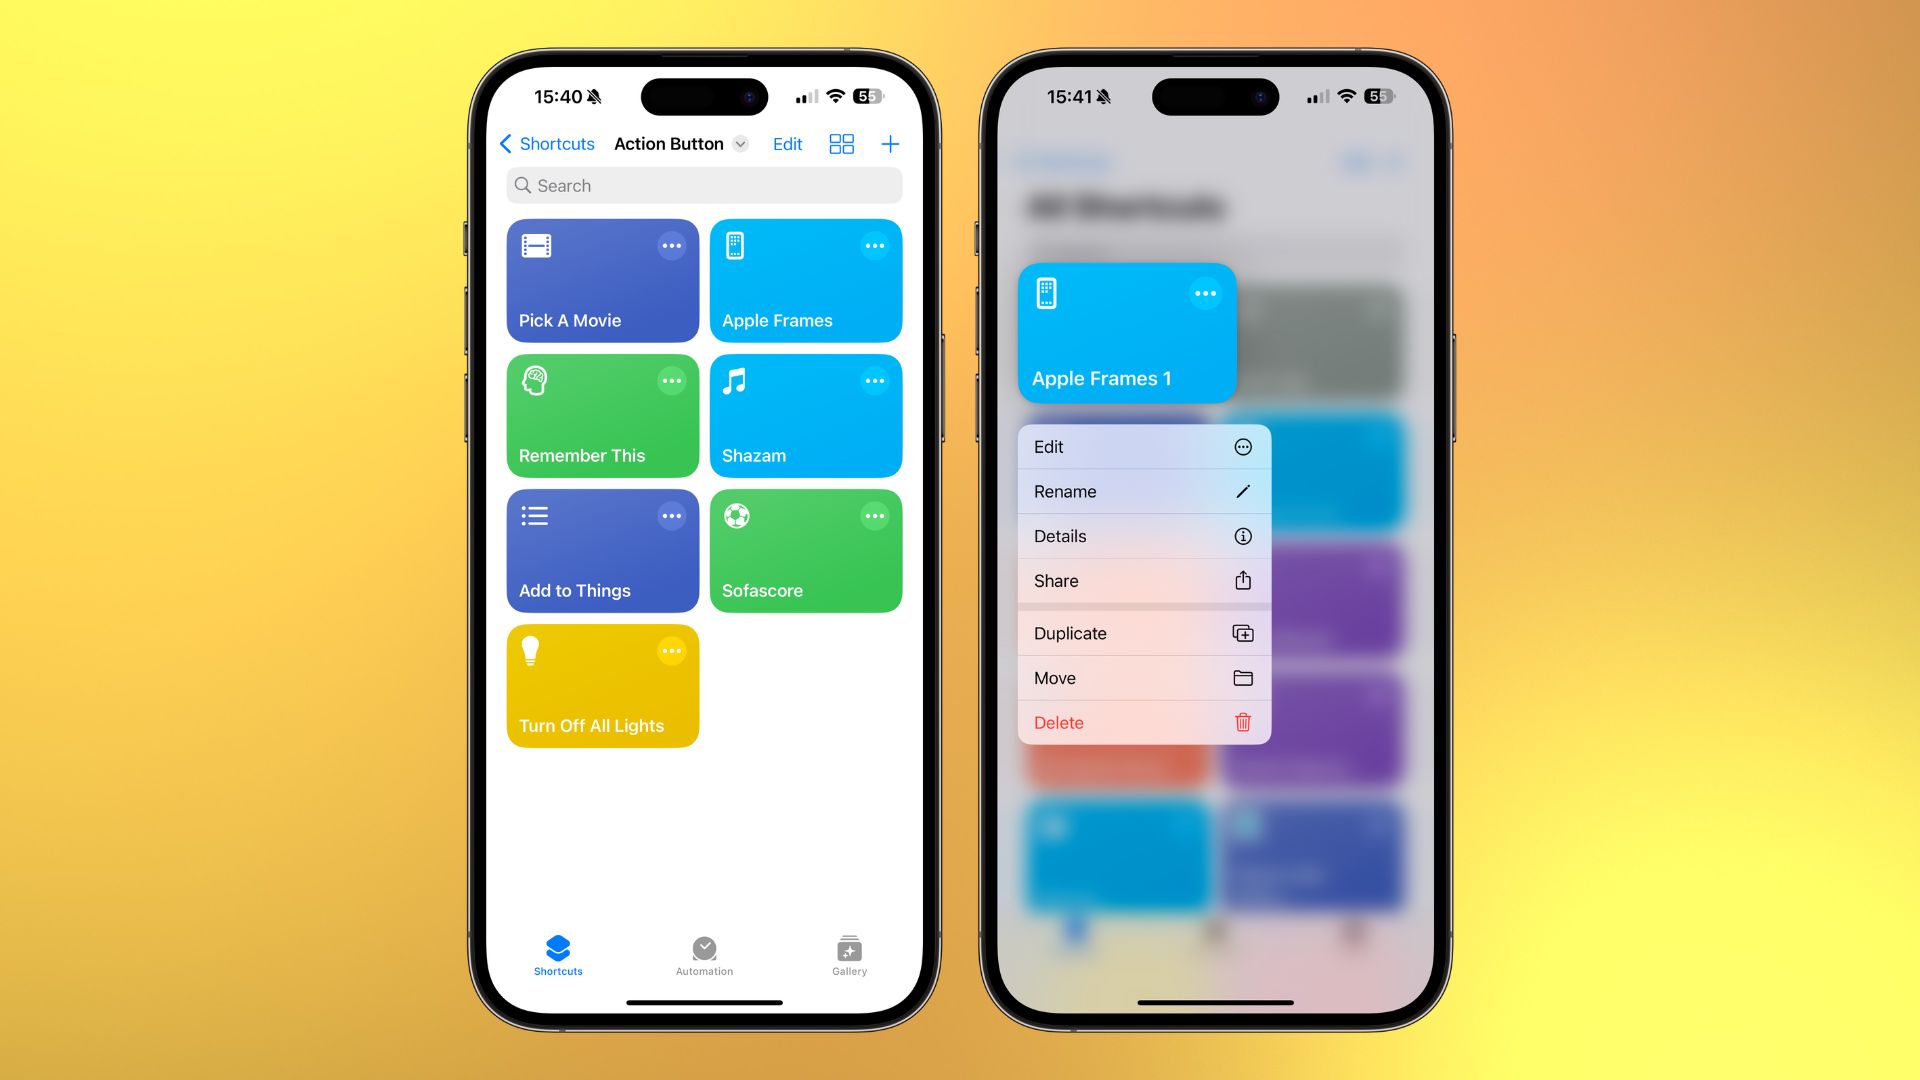Select the Apple Frames shortcut icon
The width and height of the screenshot is (1920, 1080).
point(735,245)
